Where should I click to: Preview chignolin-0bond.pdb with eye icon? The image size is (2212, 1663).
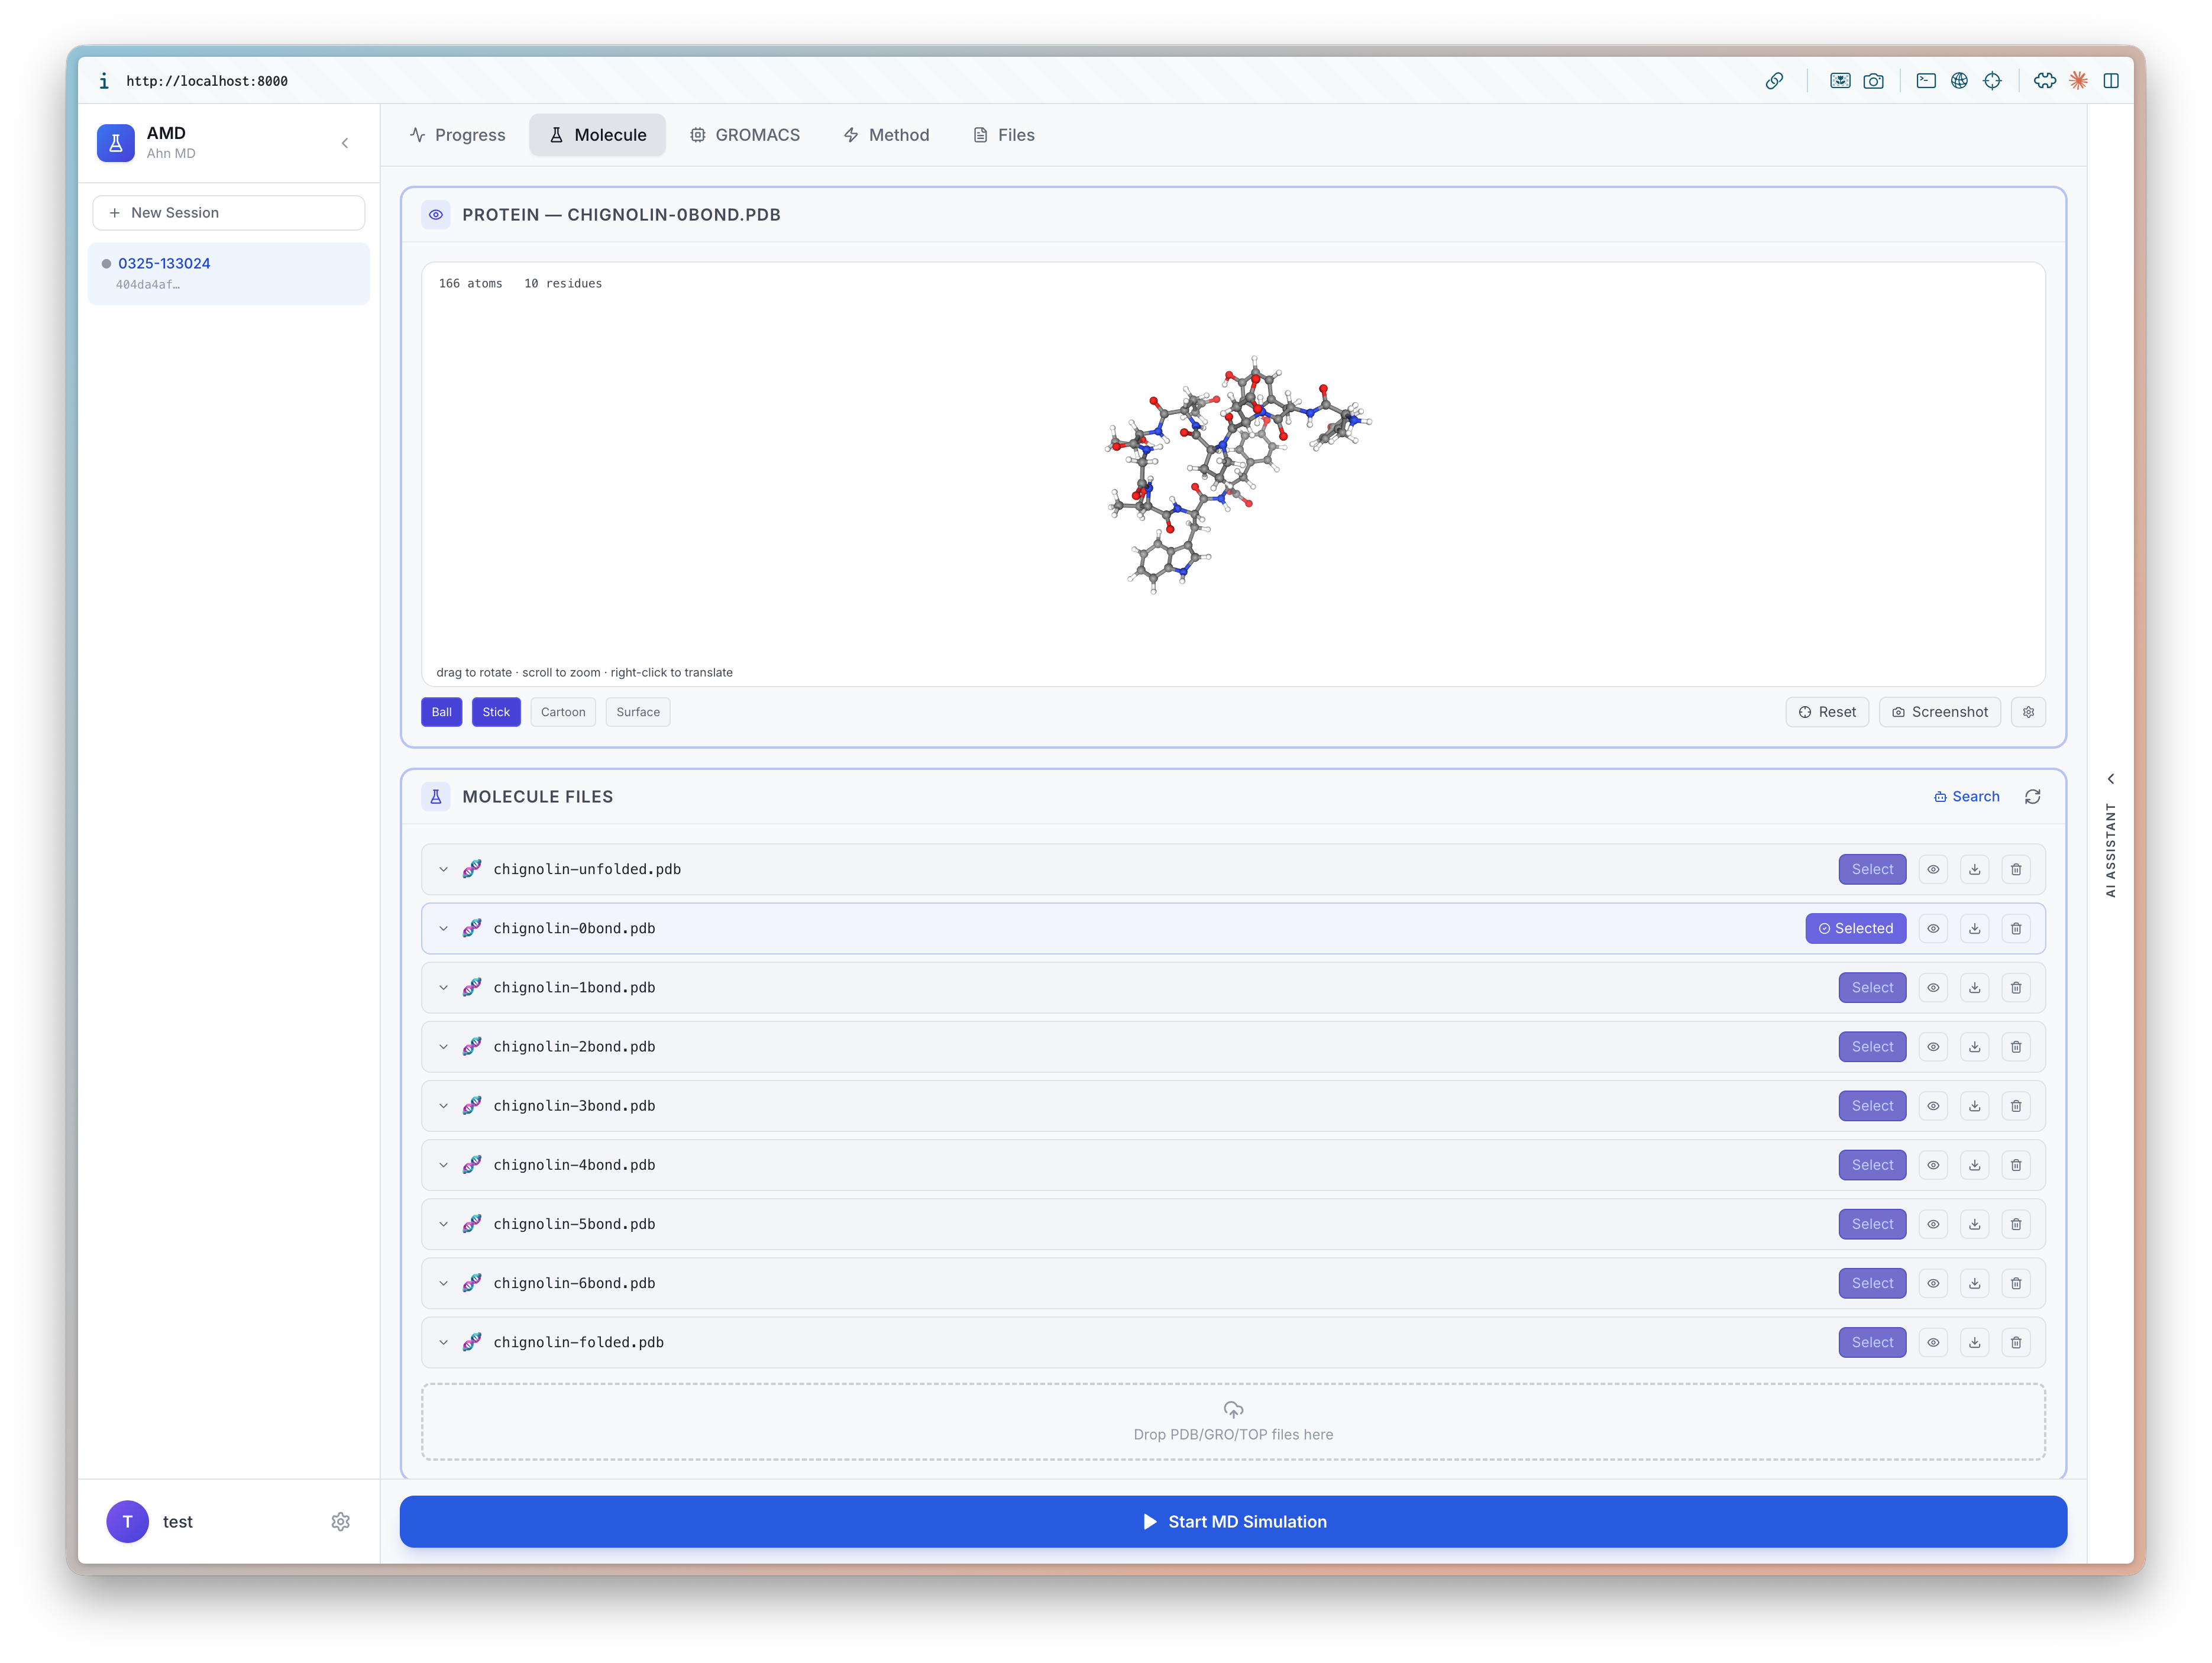[1933, 928]
